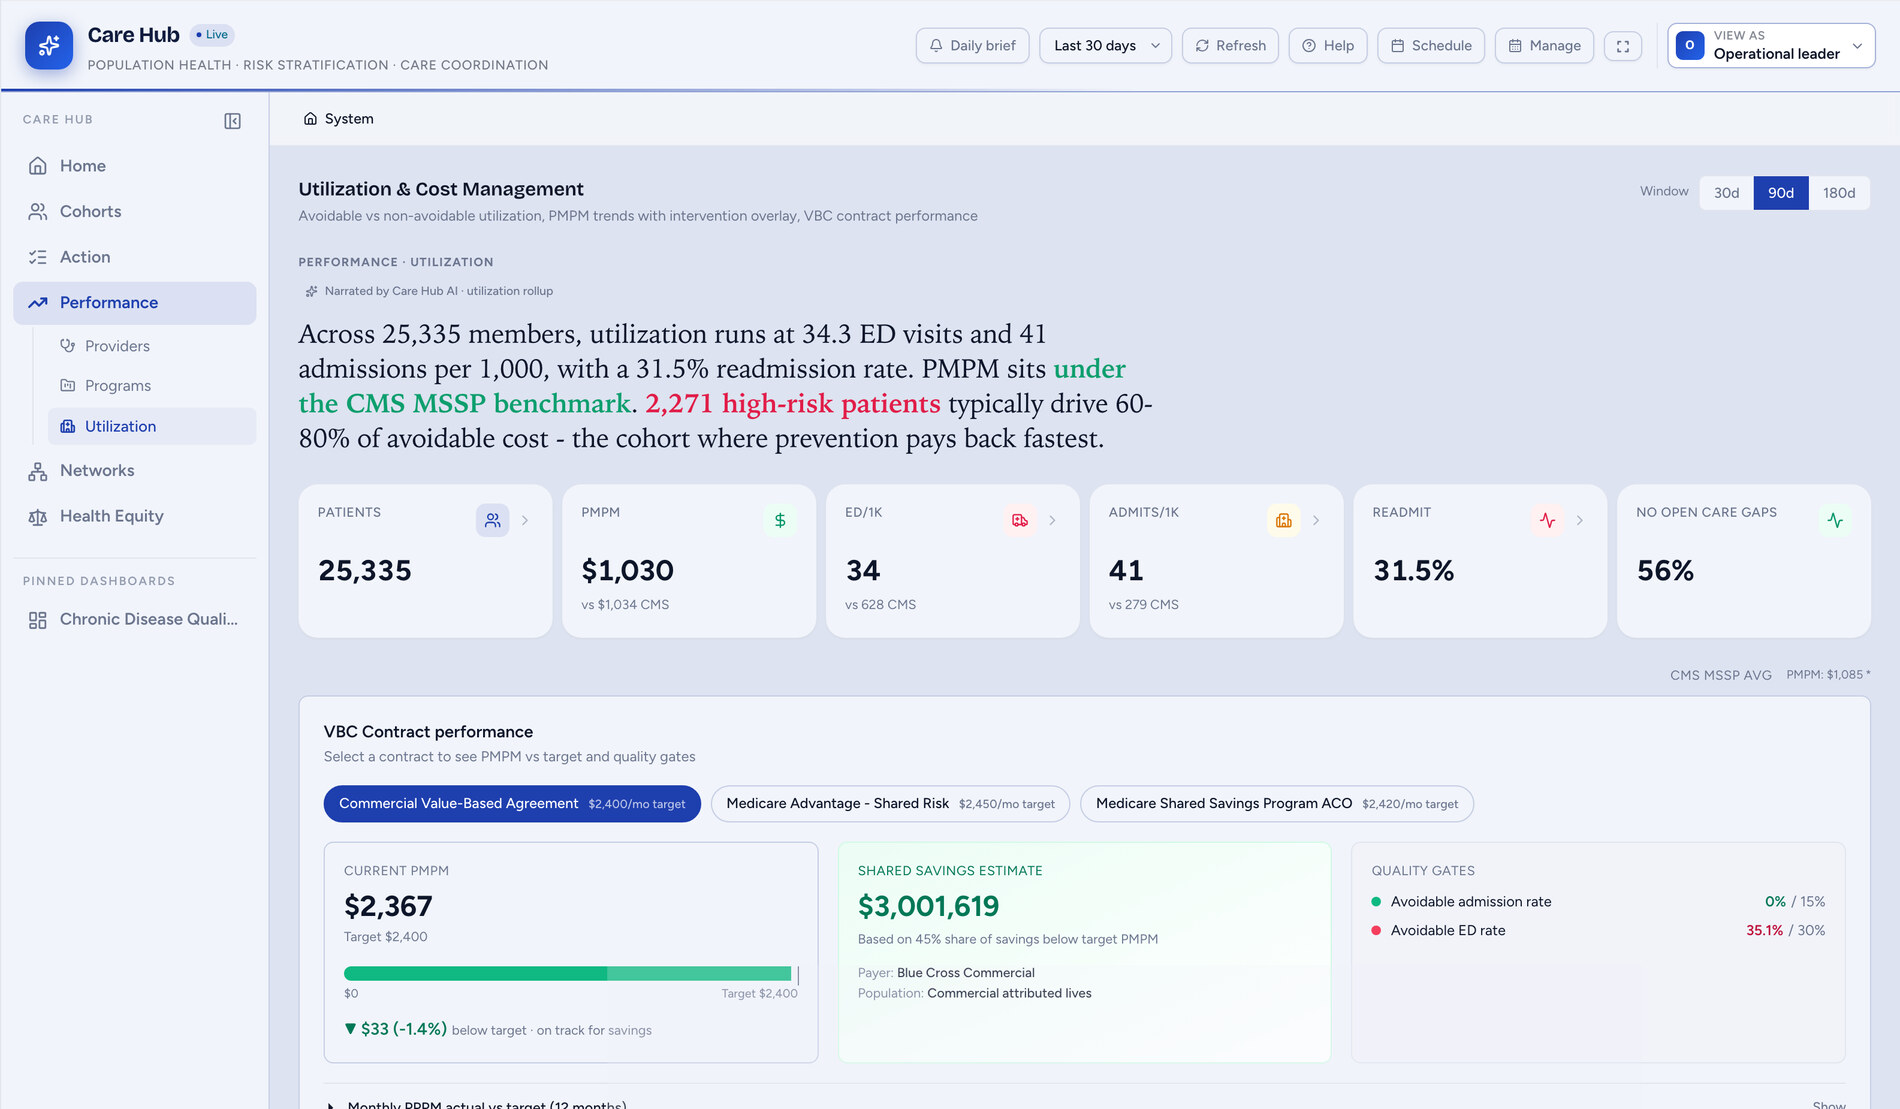
Task: Click the avatar O in View As
Action: point(1689,45)
